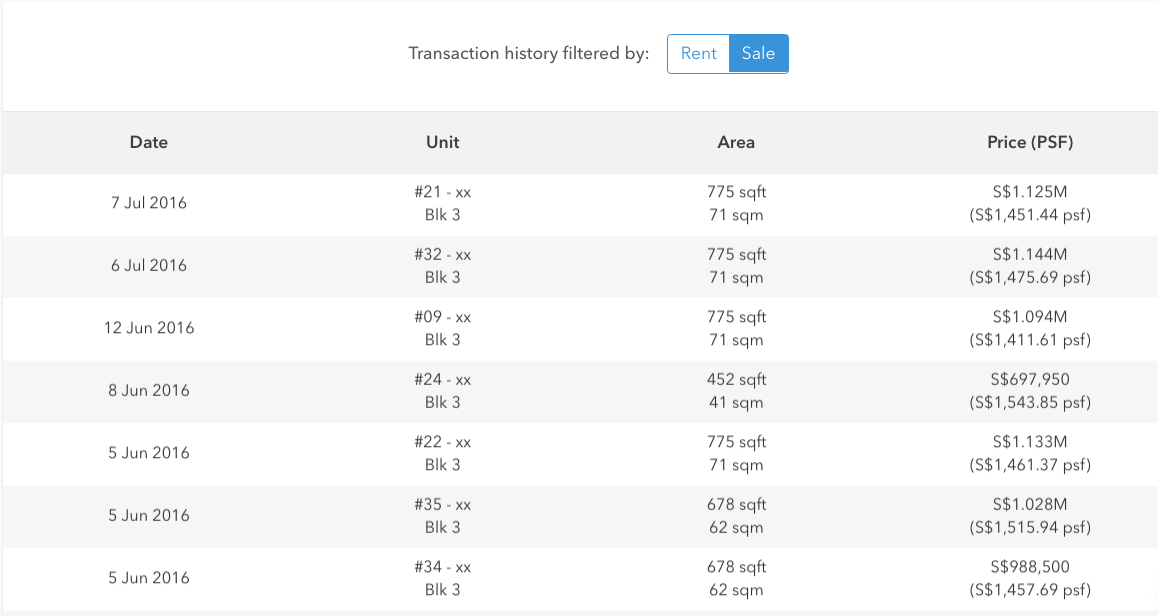Open the unit #35 - xx record
Screen dimensions: 1158x616
pyautogui.click(x=442, y=515)
